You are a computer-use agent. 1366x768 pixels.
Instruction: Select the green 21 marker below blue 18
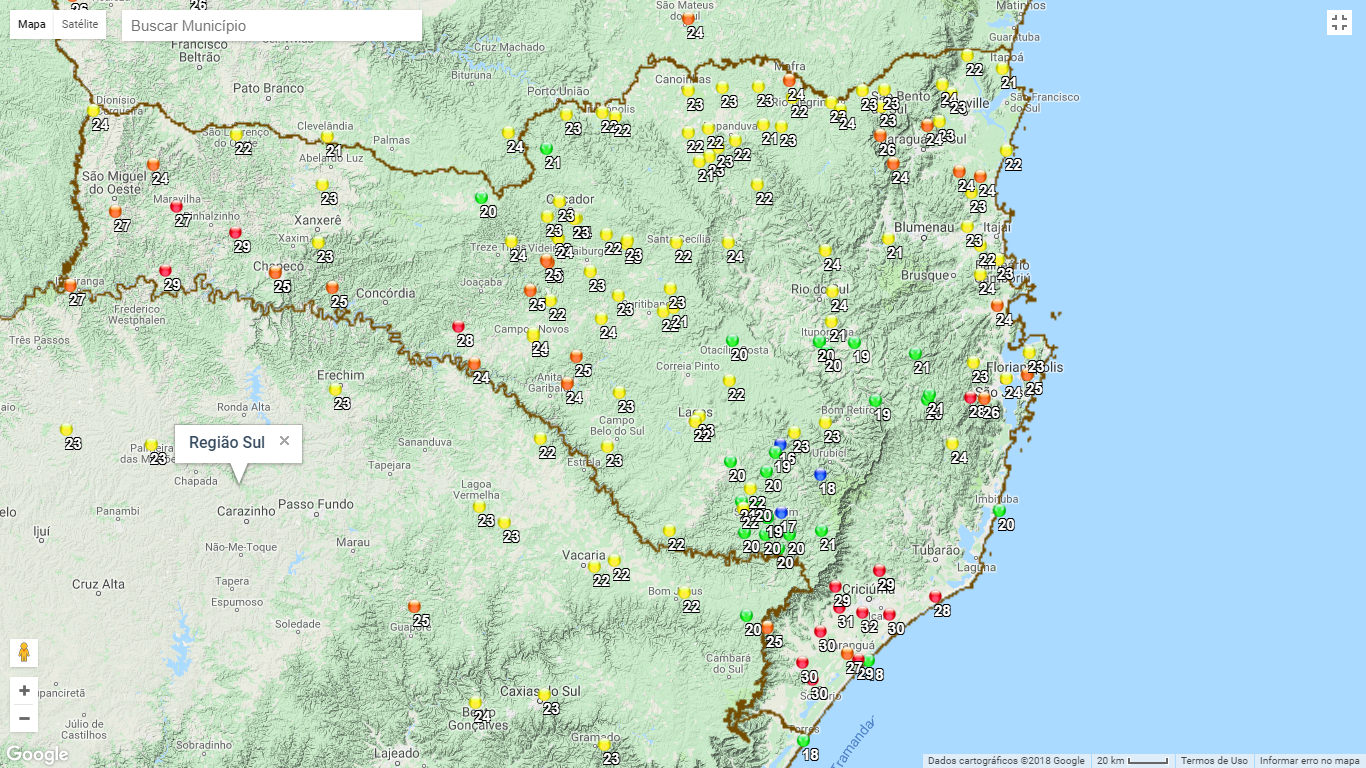[x=821, y=531]
